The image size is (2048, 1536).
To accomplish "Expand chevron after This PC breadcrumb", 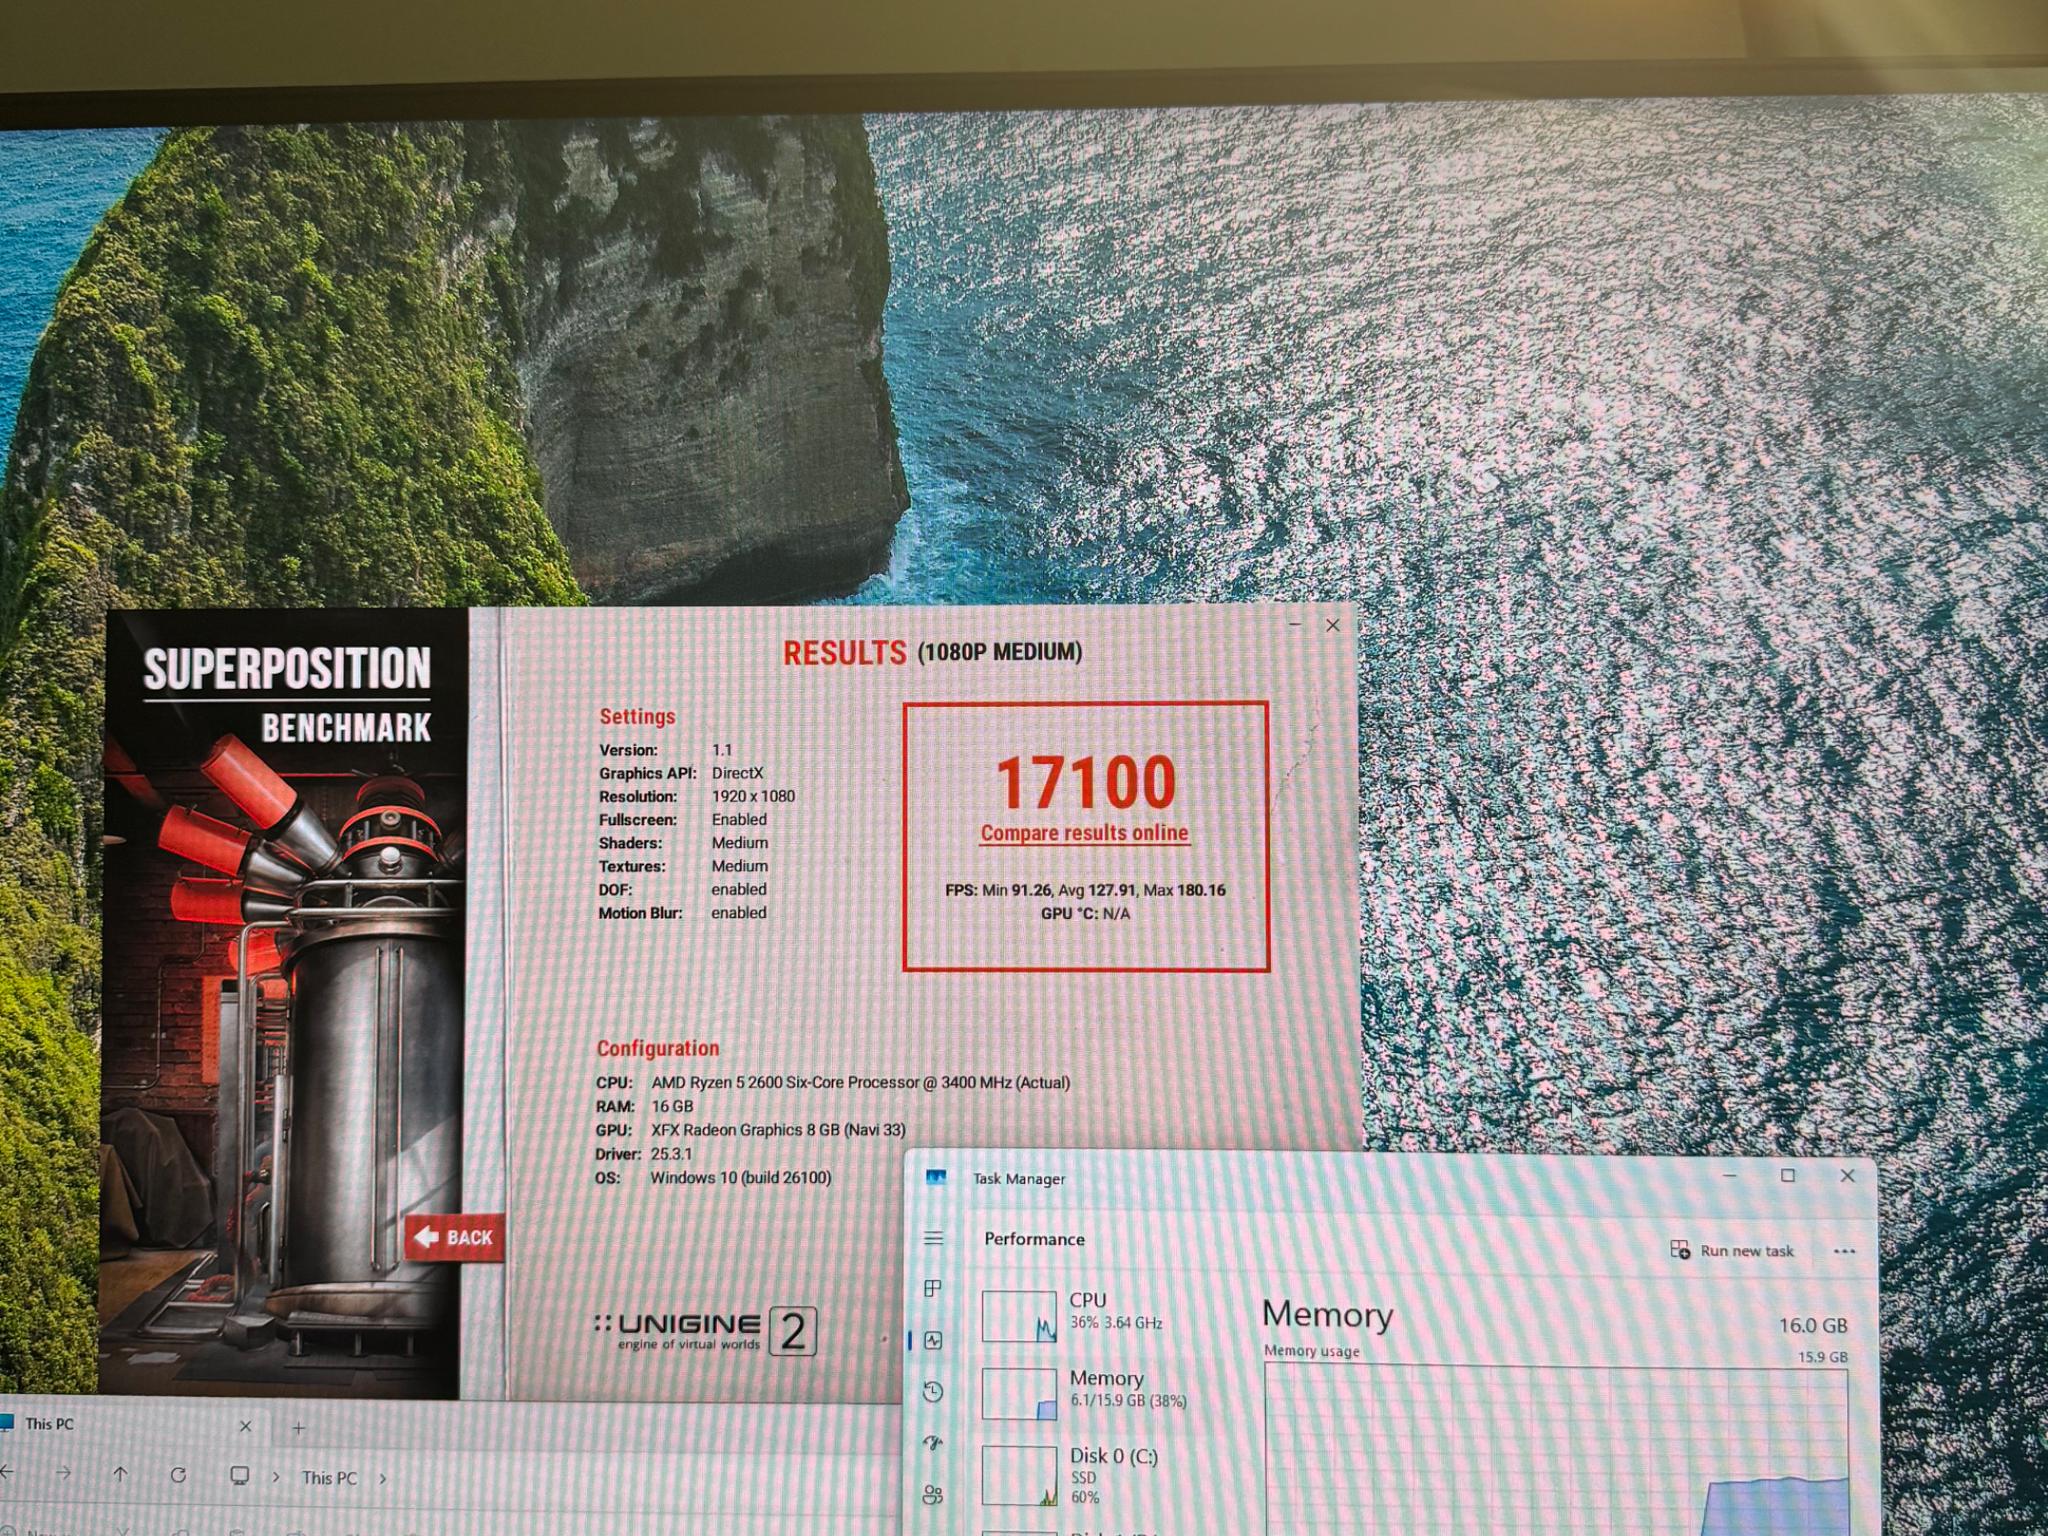I will [x=383, y=1478].
